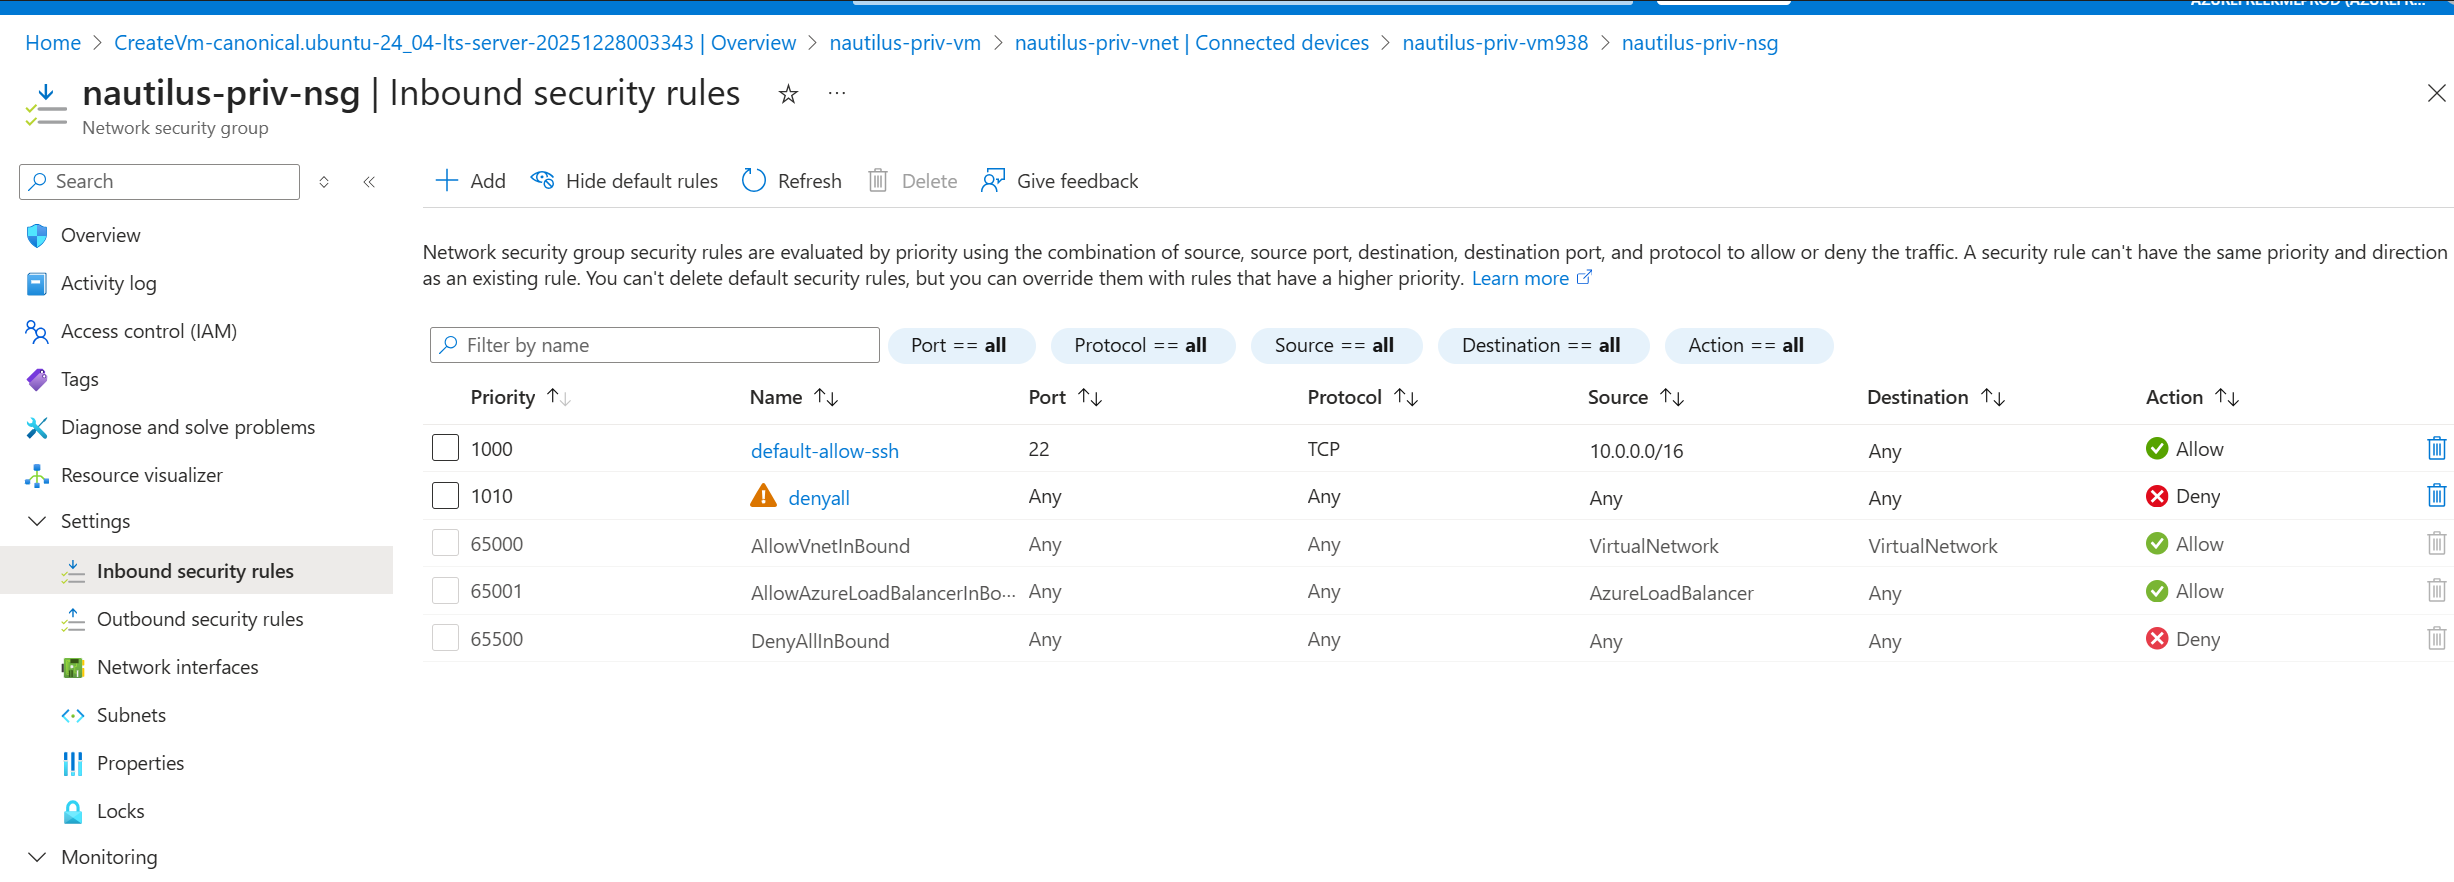Open the more options ellipsis beside title
2454x882 pixels.
coord(837,94)
